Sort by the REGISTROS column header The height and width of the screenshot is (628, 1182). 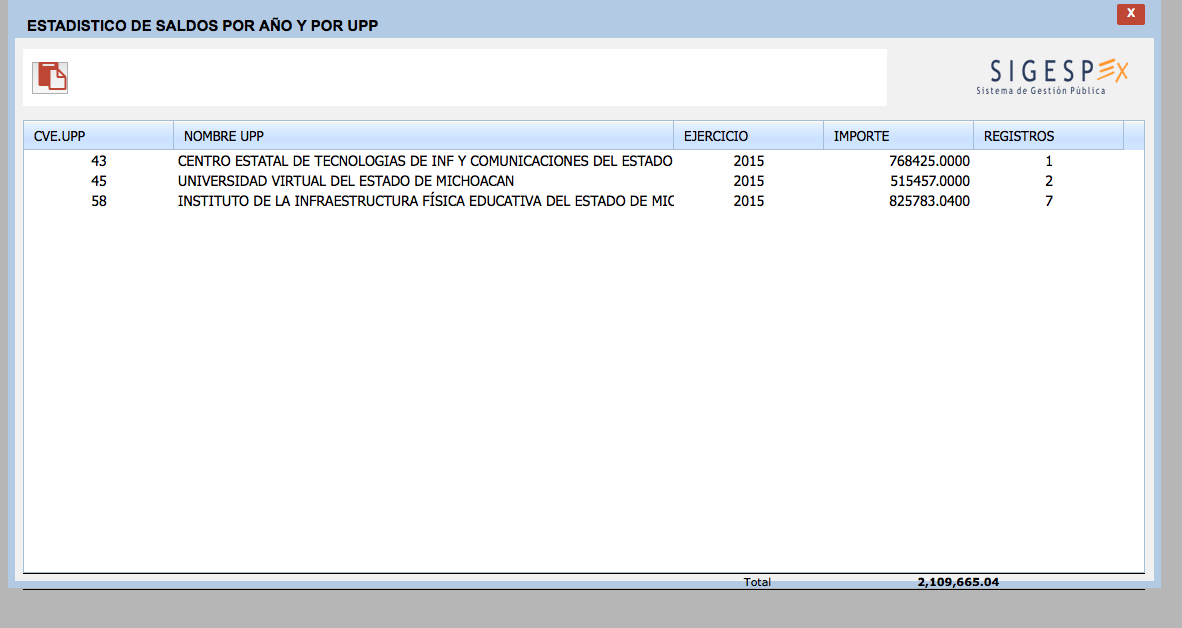tap(1048, 136)
